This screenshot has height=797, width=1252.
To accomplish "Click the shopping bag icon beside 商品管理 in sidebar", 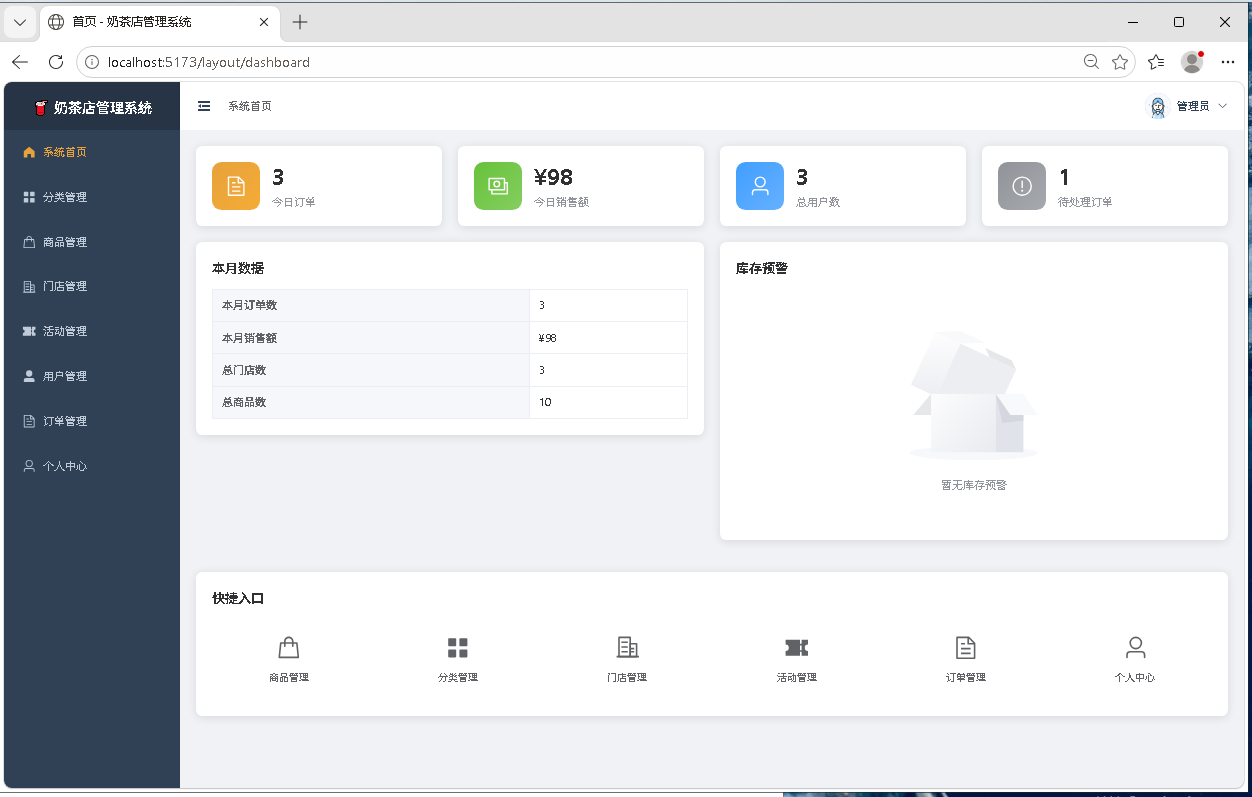I will pyautogui.click(x=29, y=242).
